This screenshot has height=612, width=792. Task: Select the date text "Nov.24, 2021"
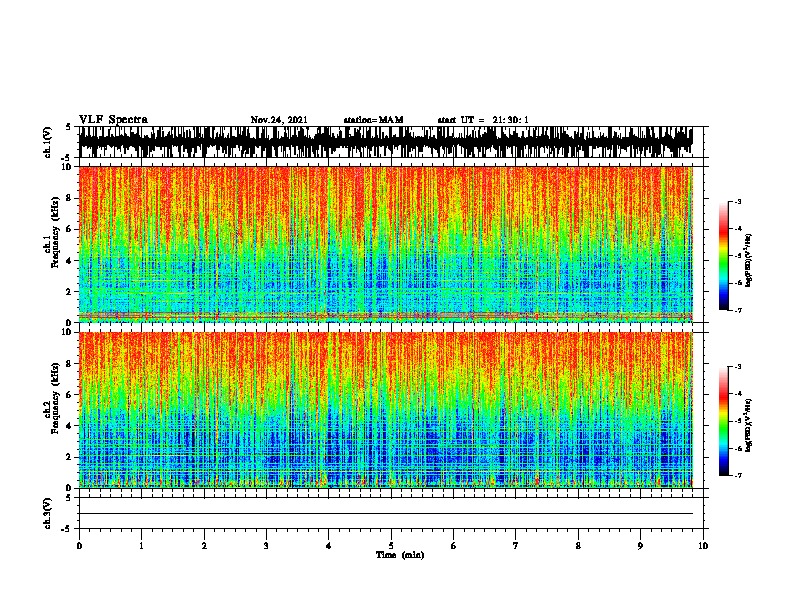pyautogui.click(x=279, y=120)
